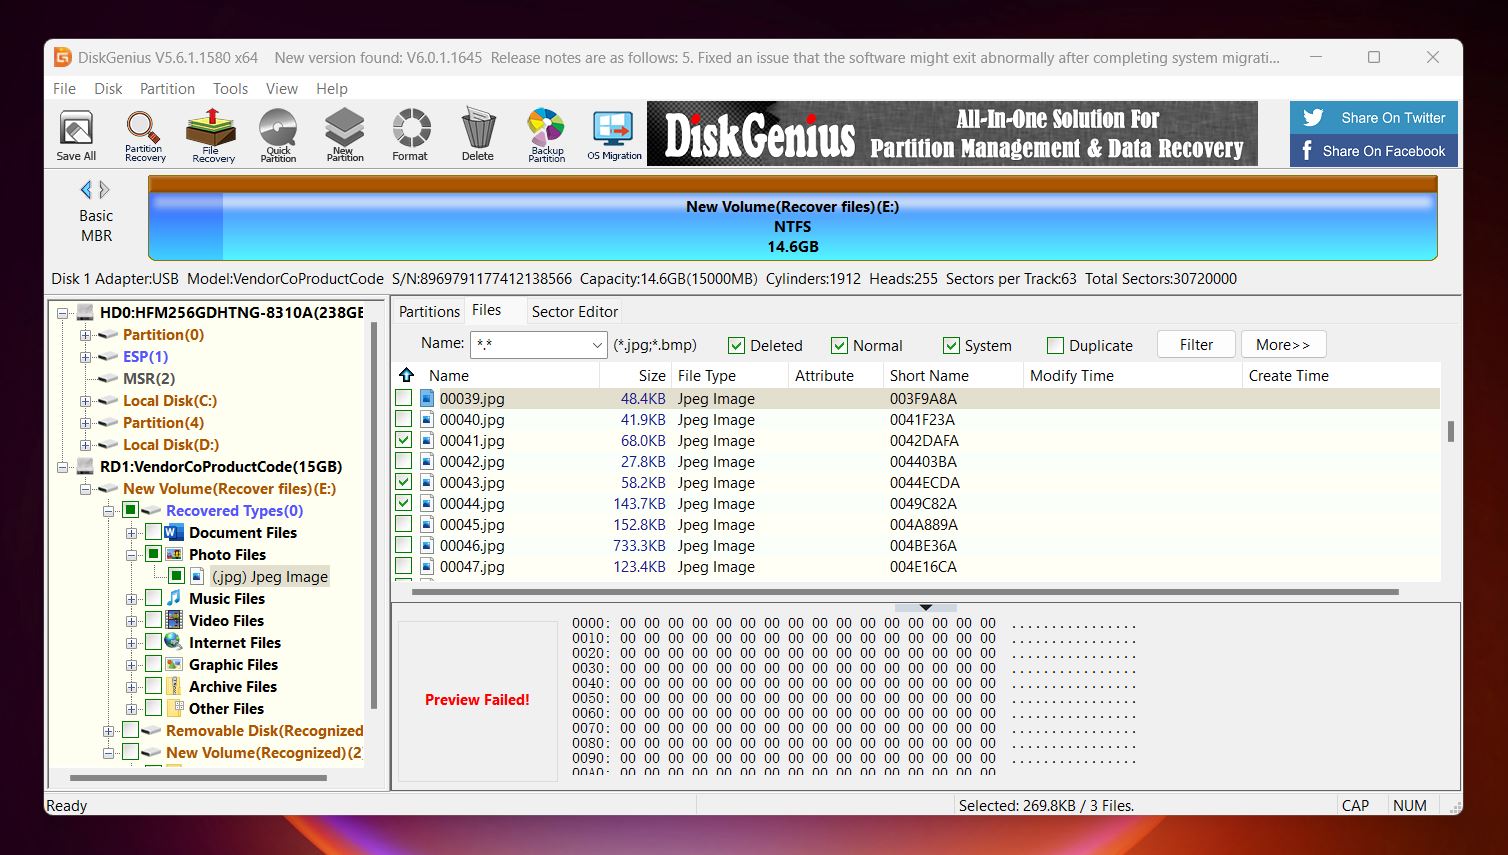Click the Archive Files zip icon
Image resolution: width=1508 pixels, height=855 pixels.
174,686
